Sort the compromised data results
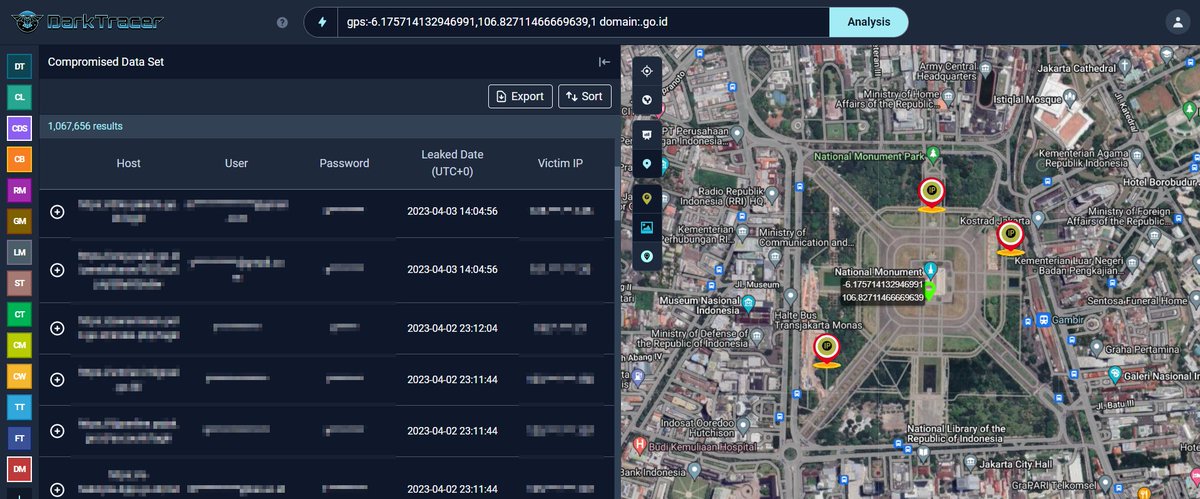The height and width of the screenshot is (499, 1200). tap(584, 96)
